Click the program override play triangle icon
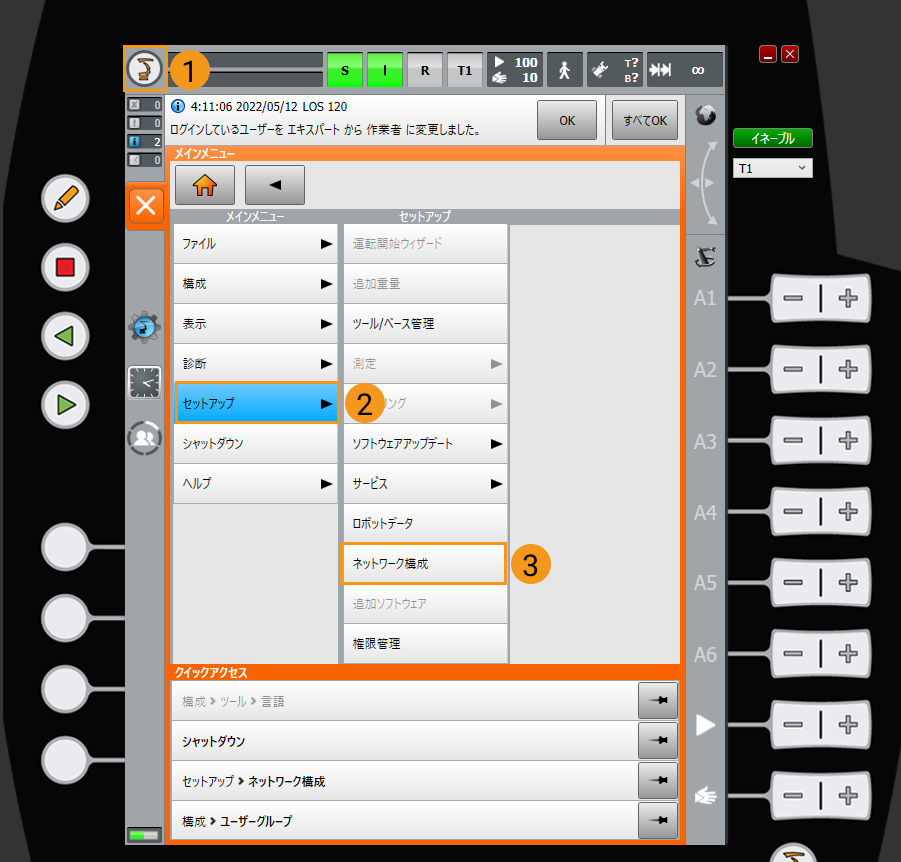The width and height of the screenshot is (901, 862). pyautogui.click(x=705, y=725)
